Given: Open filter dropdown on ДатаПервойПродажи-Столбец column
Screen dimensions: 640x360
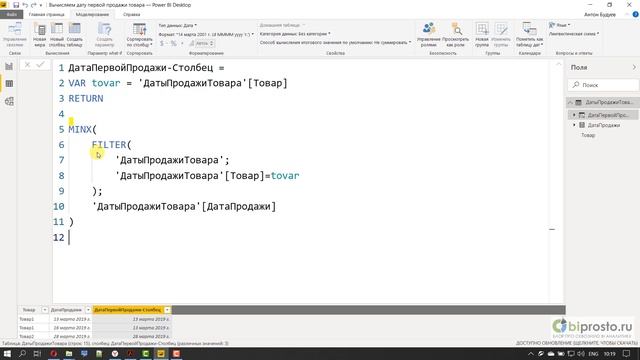Looking at the screenshot, I should coord(167,310).
